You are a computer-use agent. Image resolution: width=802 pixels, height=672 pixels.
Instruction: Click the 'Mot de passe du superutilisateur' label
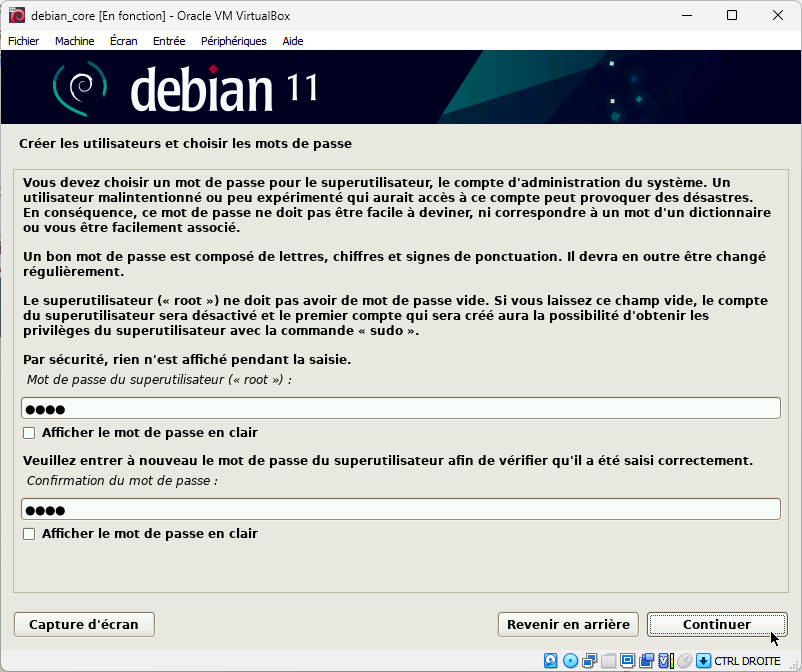[x=159, y=379]
